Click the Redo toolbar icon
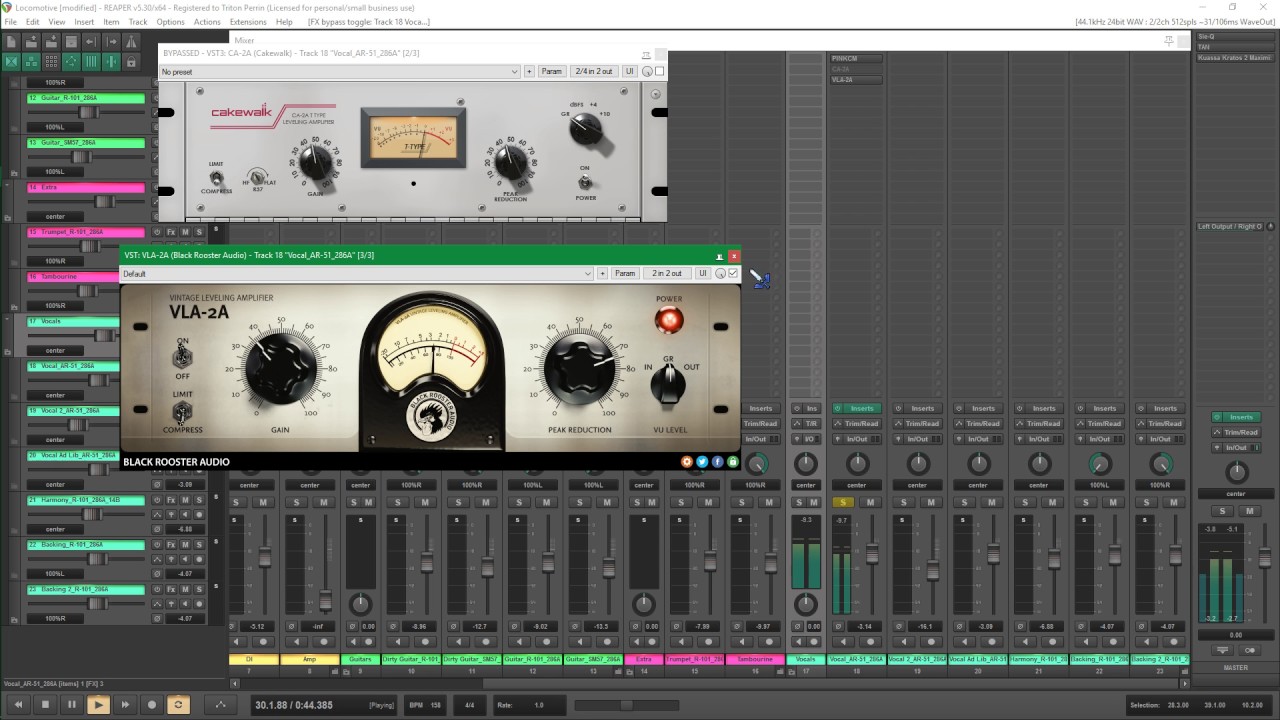The image size is (1280, 720). coord(112,42)
